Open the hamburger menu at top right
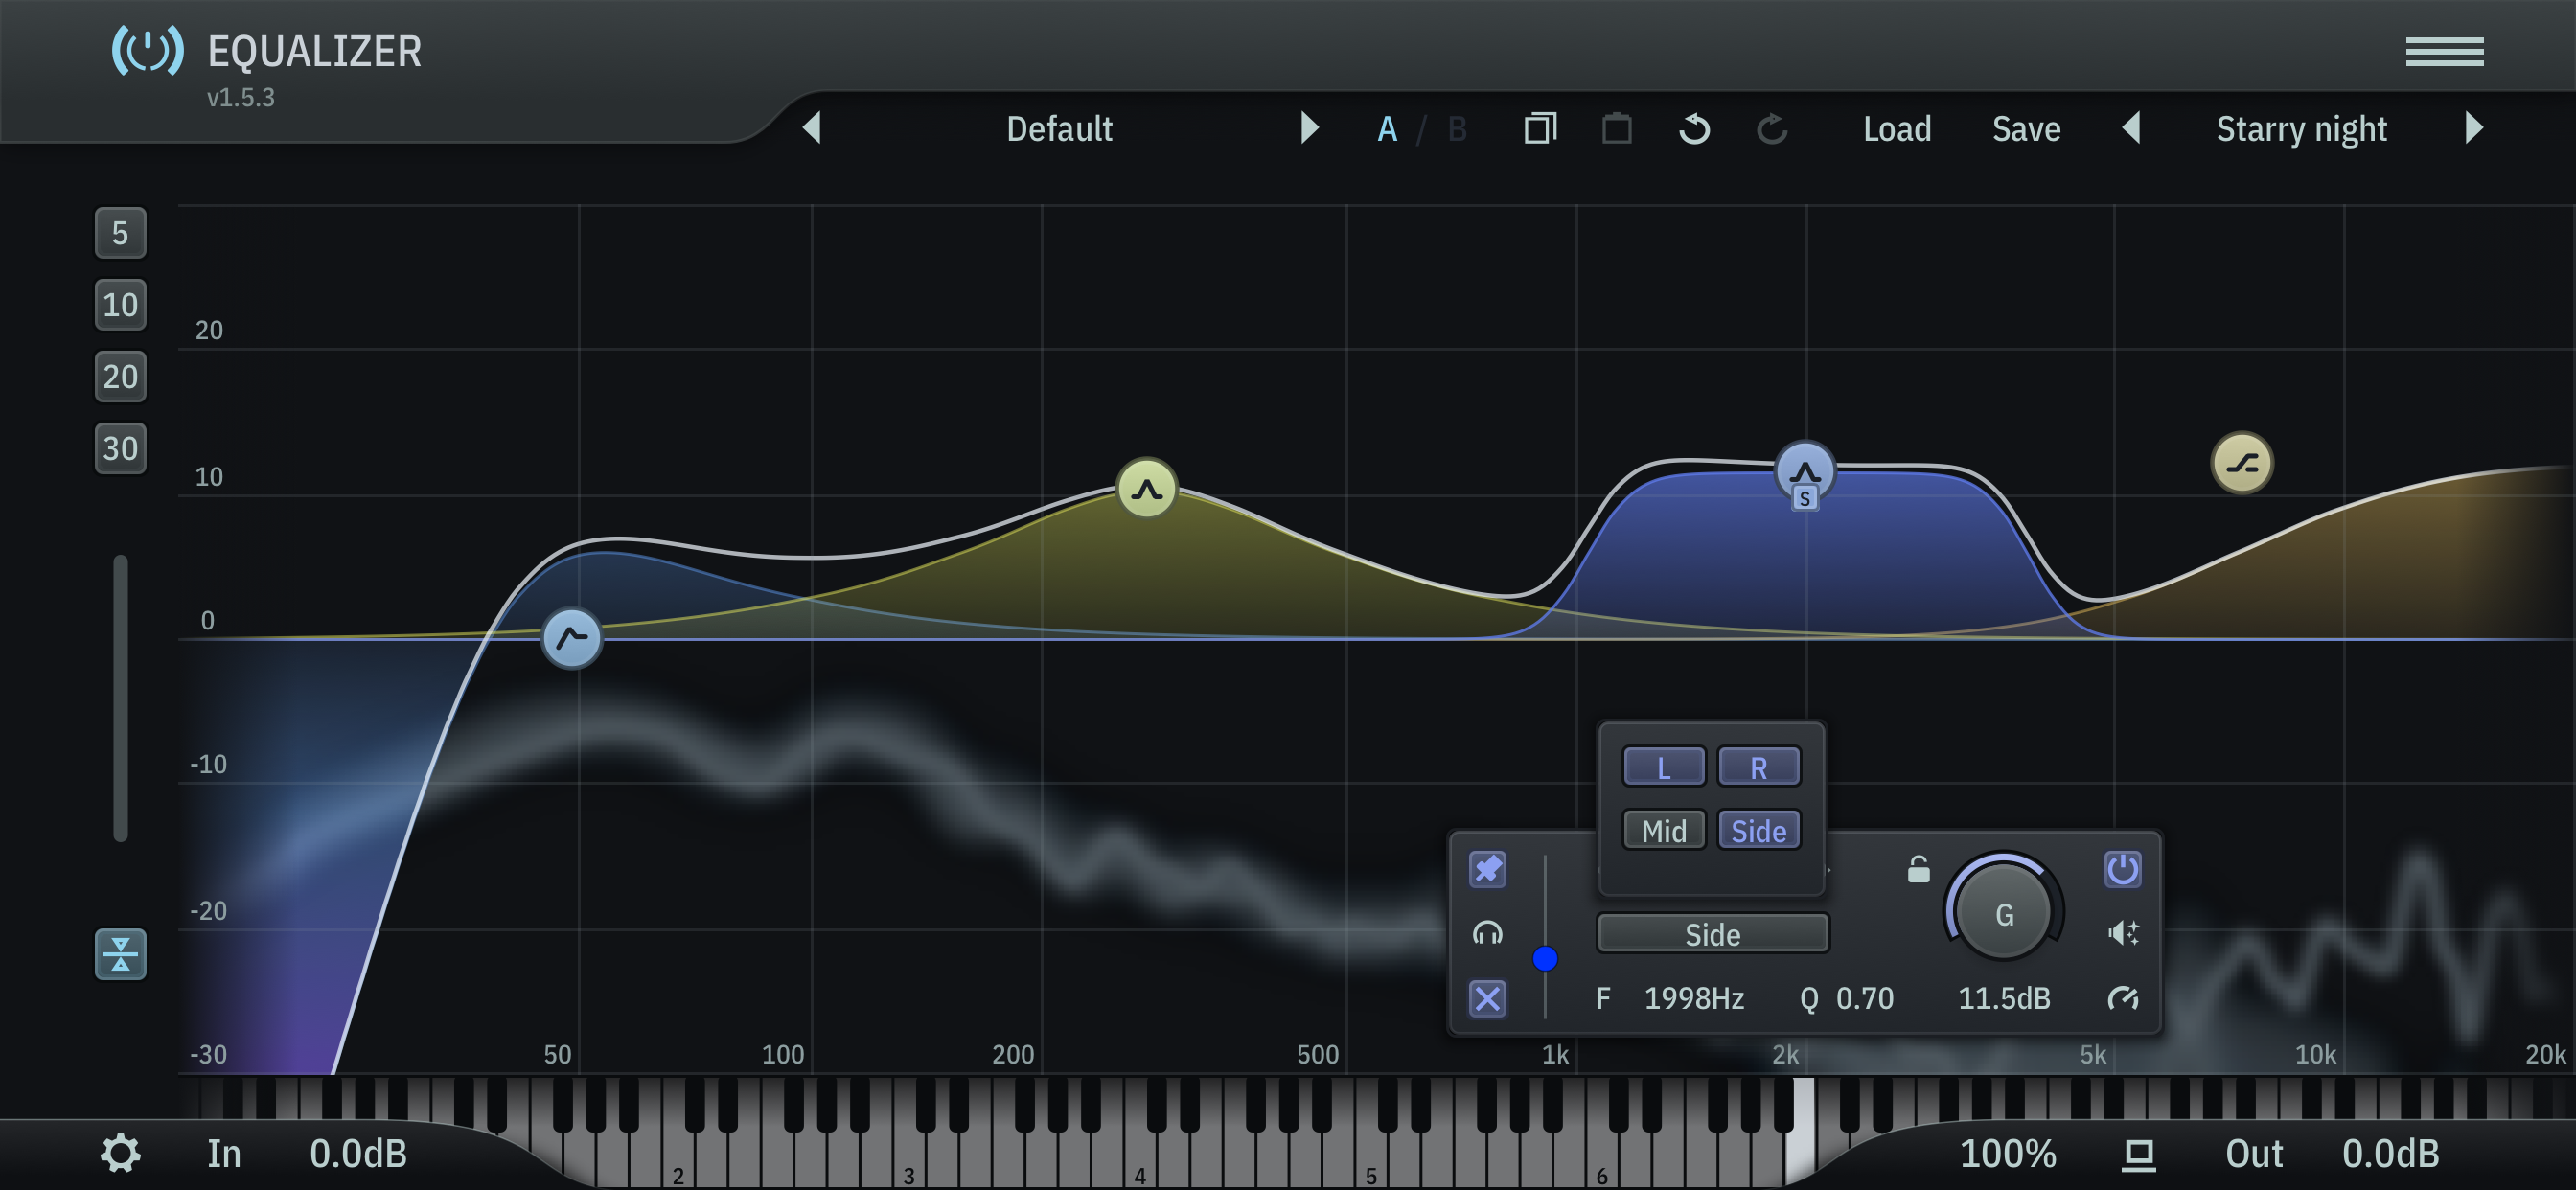The height and width of the screenshot is (1190, 2576). (x=2443, y=51)
